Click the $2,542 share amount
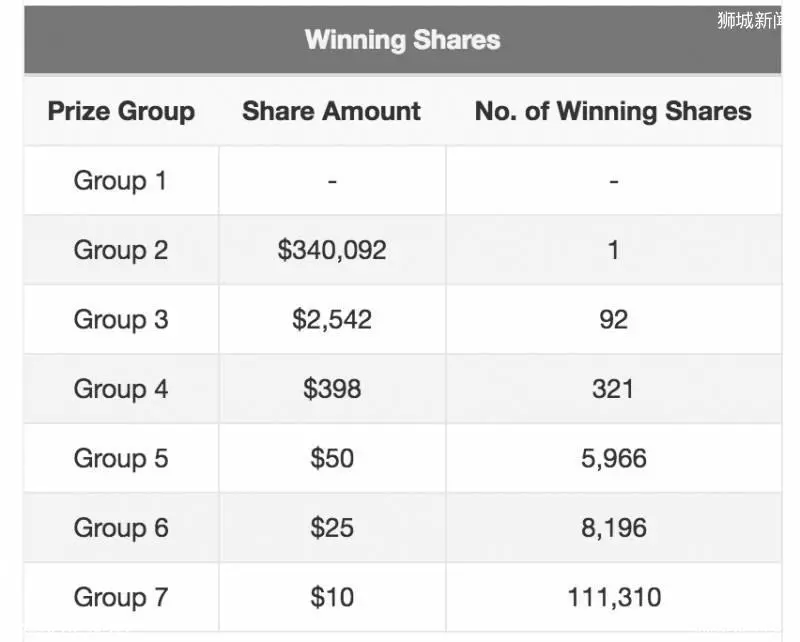This screenshot has width=800, height=642. (x=332, y=319)
